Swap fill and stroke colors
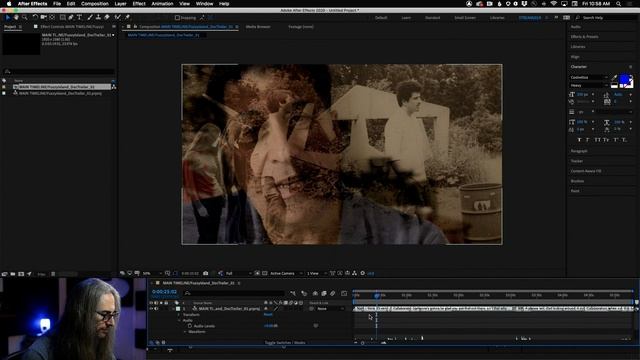The height and width of the screenshot is (360, 640). (631, 76)
